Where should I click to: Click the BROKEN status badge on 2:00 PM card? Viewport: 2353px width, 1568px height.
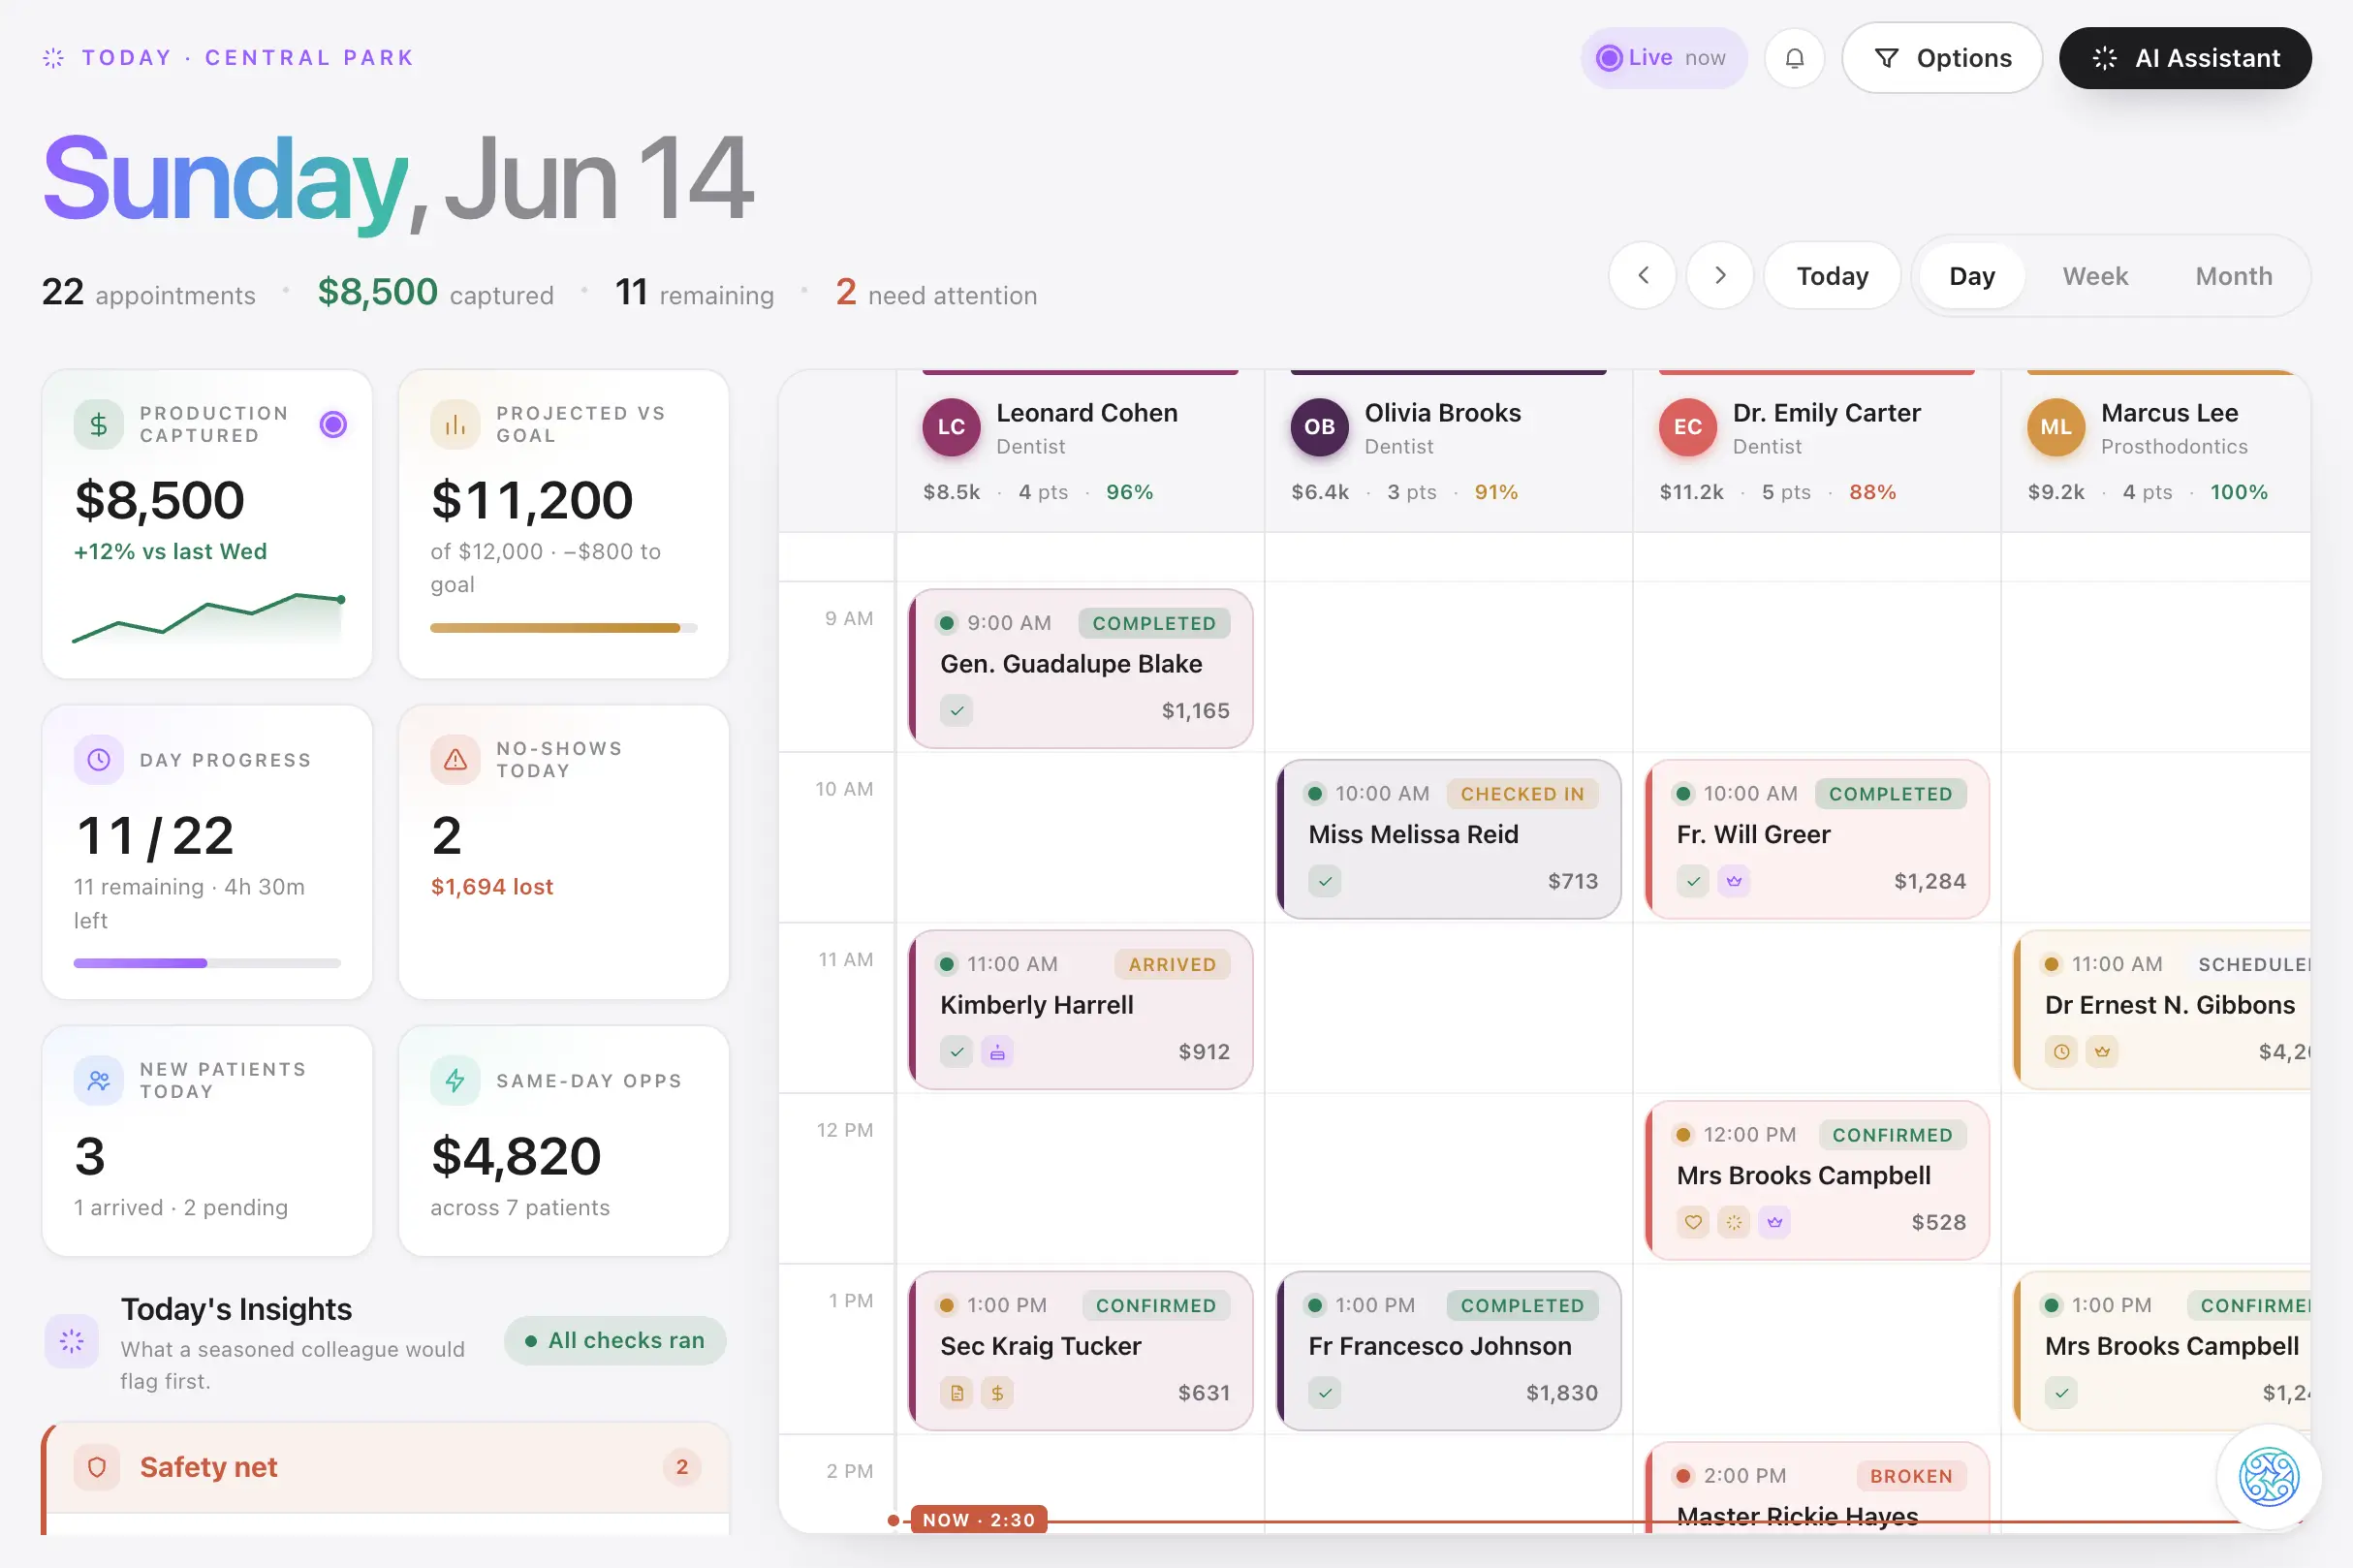tap(1910, 1476)
